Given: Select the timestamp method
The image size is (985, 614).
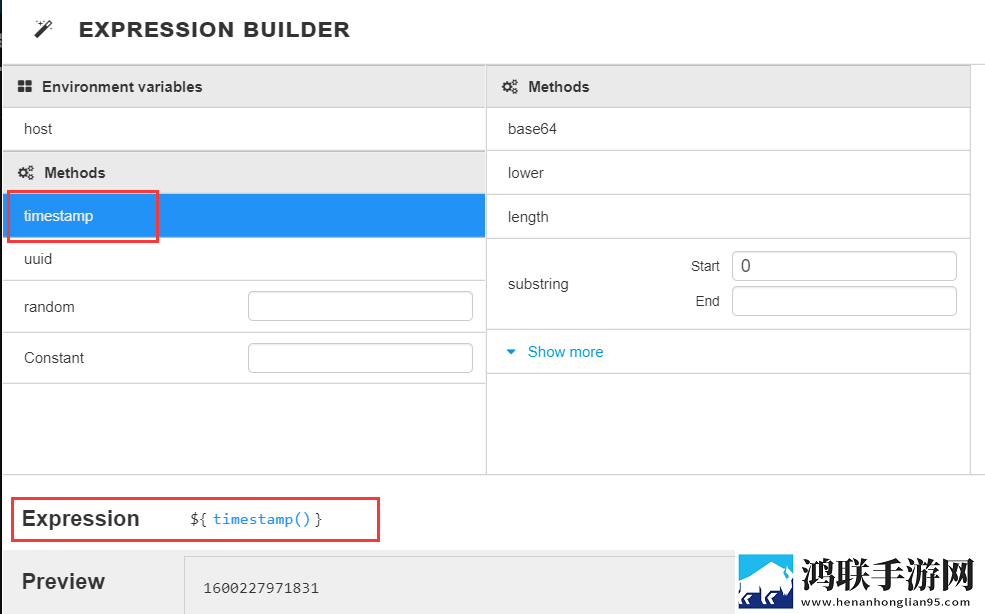Looking at the screenshot, I should pos(244,216).
